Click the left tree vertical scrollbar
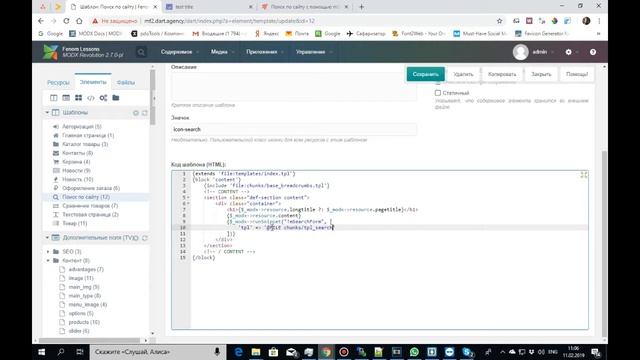 pyautogui.click(x=153, y=97)
